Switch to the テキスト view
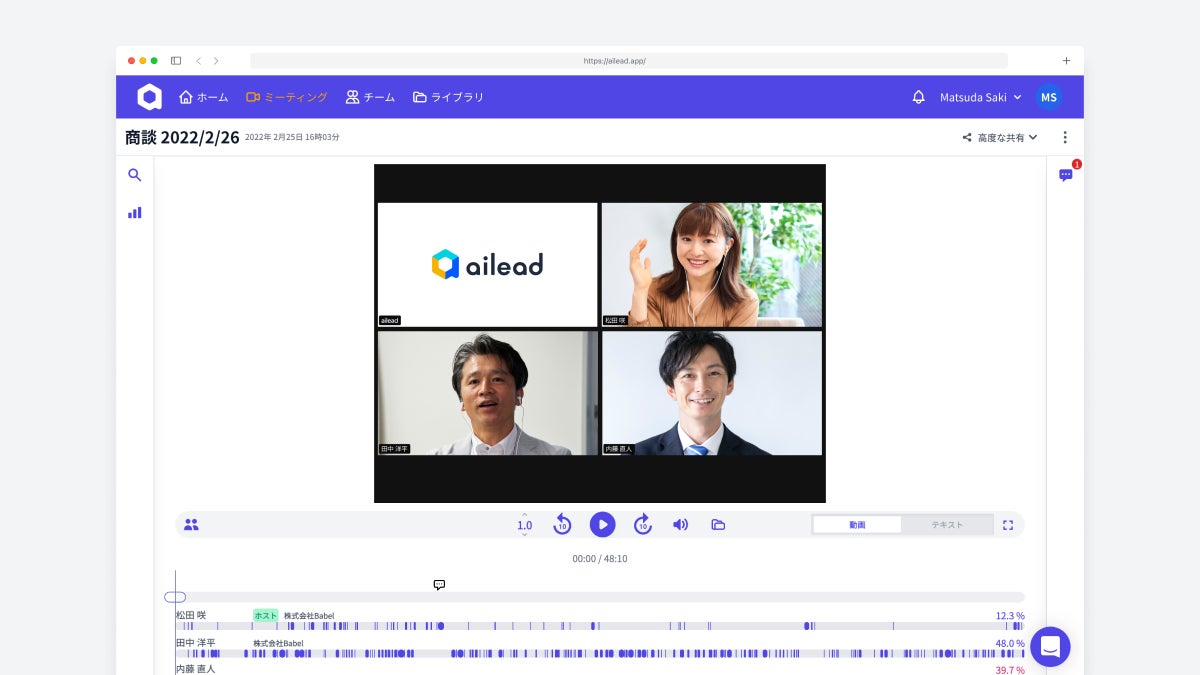 pyautogui.click(x=947, y=524)
